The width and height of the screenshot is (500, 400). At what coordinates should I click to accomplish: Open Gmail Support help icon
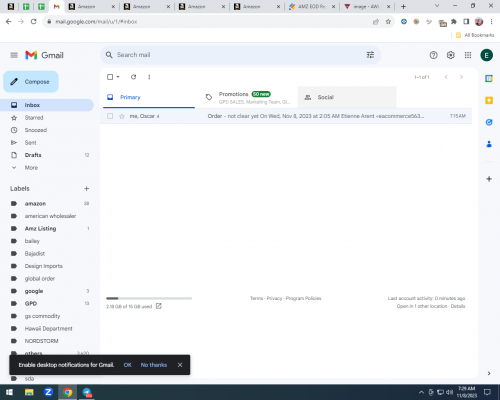433,55
